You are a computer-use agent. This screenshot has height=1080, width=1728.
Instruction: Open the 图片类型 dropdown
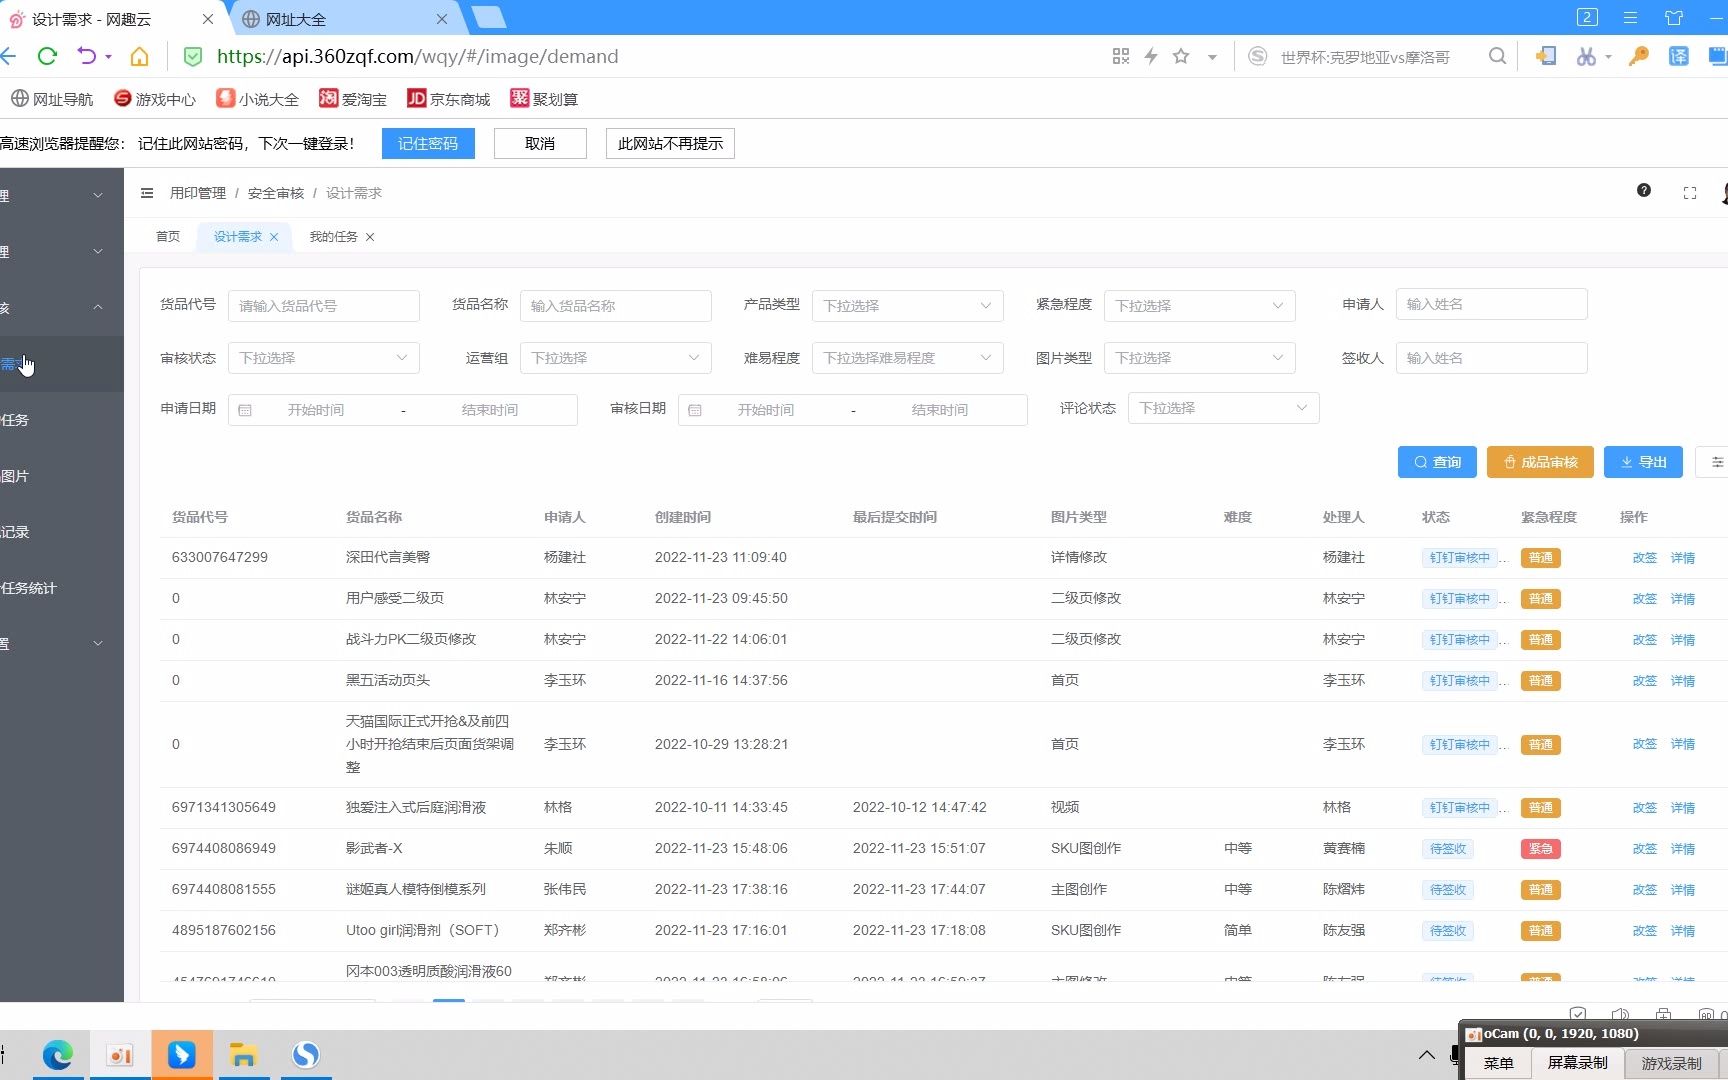(1199, 358)
